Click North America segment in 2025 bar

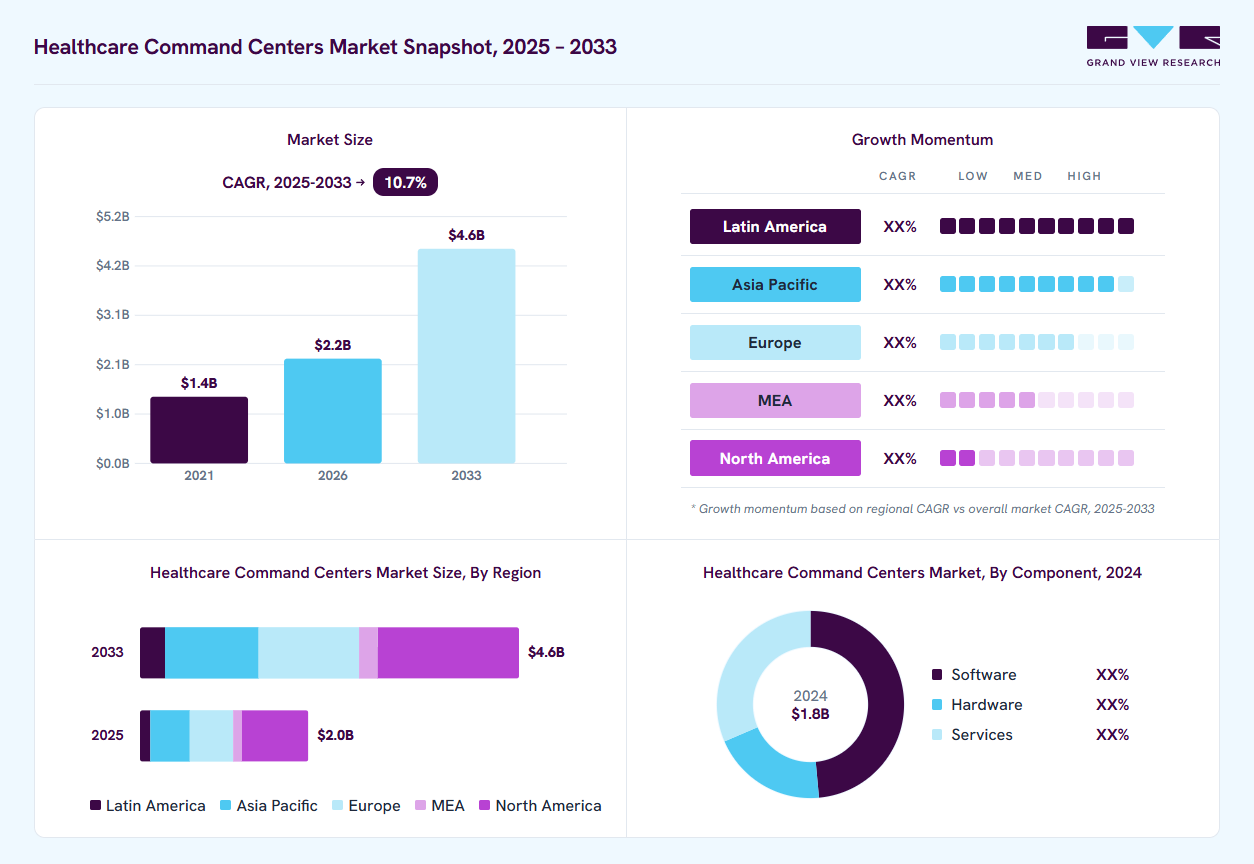[x=275, y=736]
